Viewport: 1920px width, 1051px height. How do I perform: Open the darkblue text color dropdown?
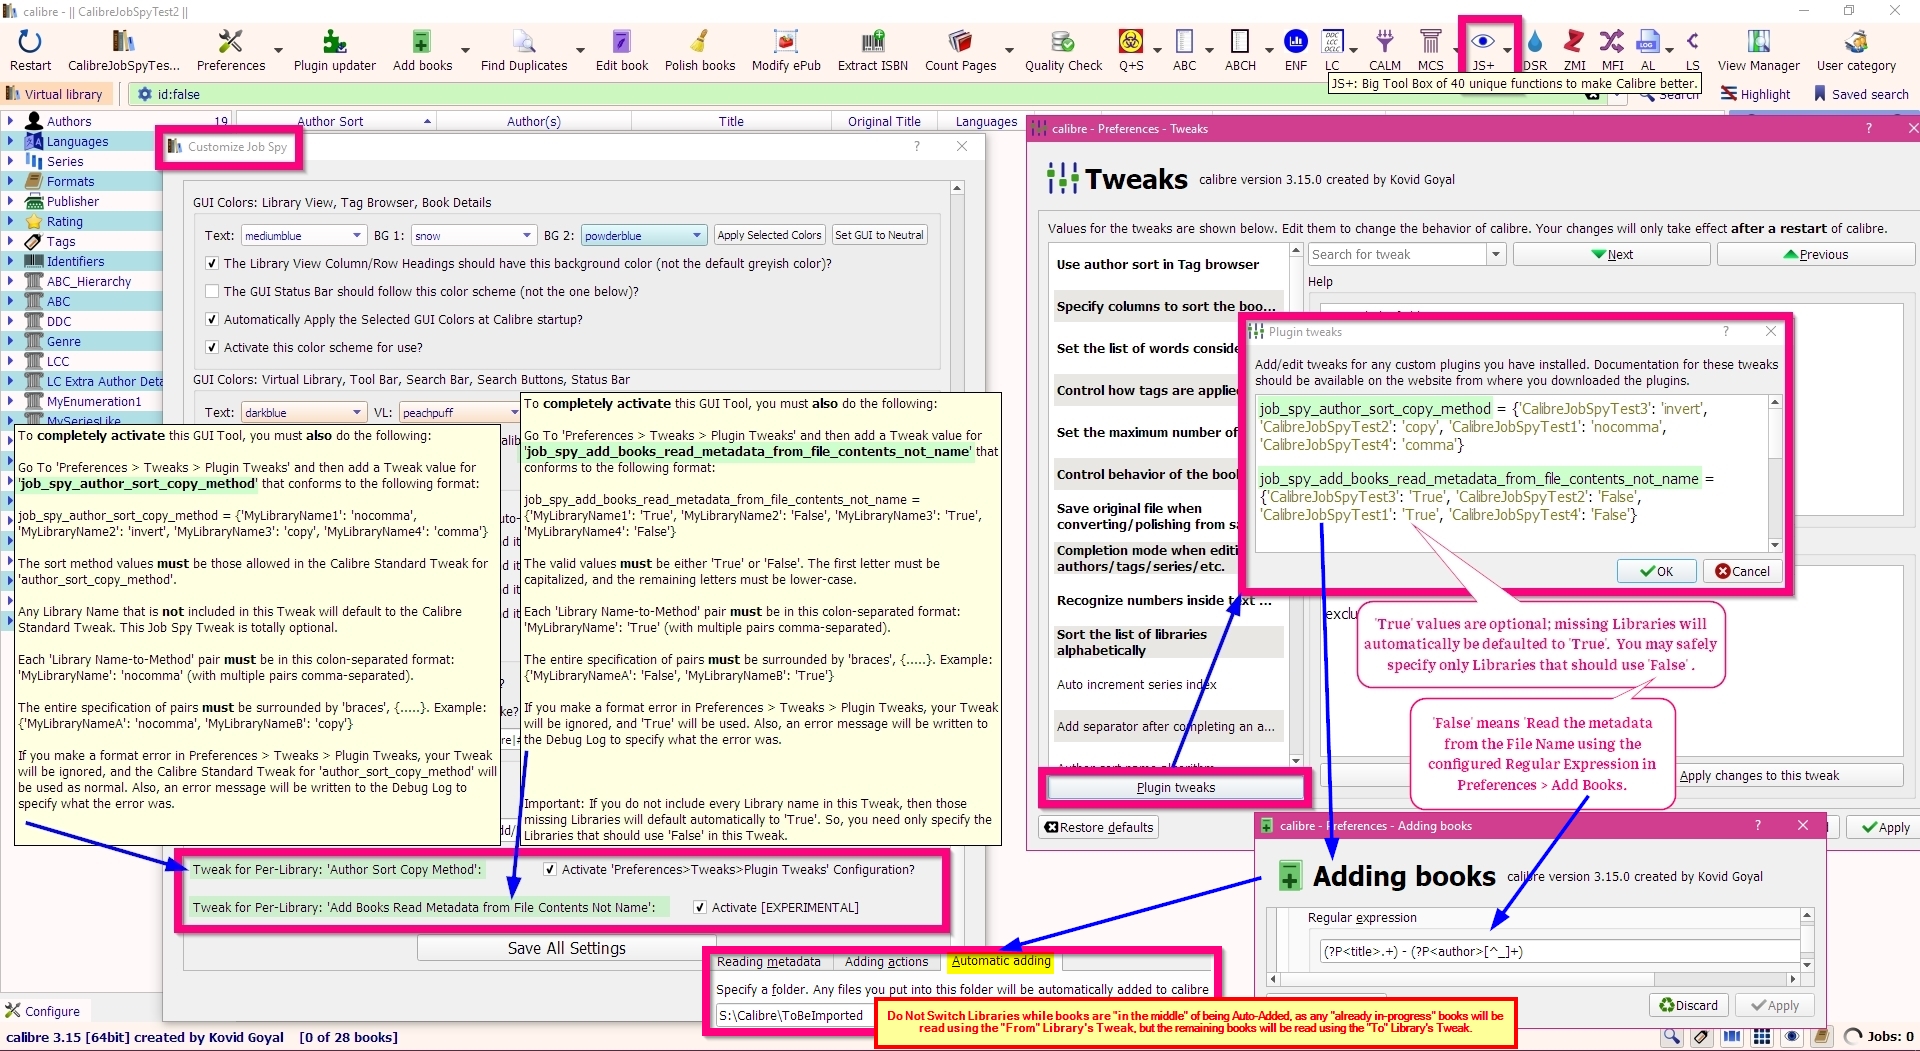(304, 413)
